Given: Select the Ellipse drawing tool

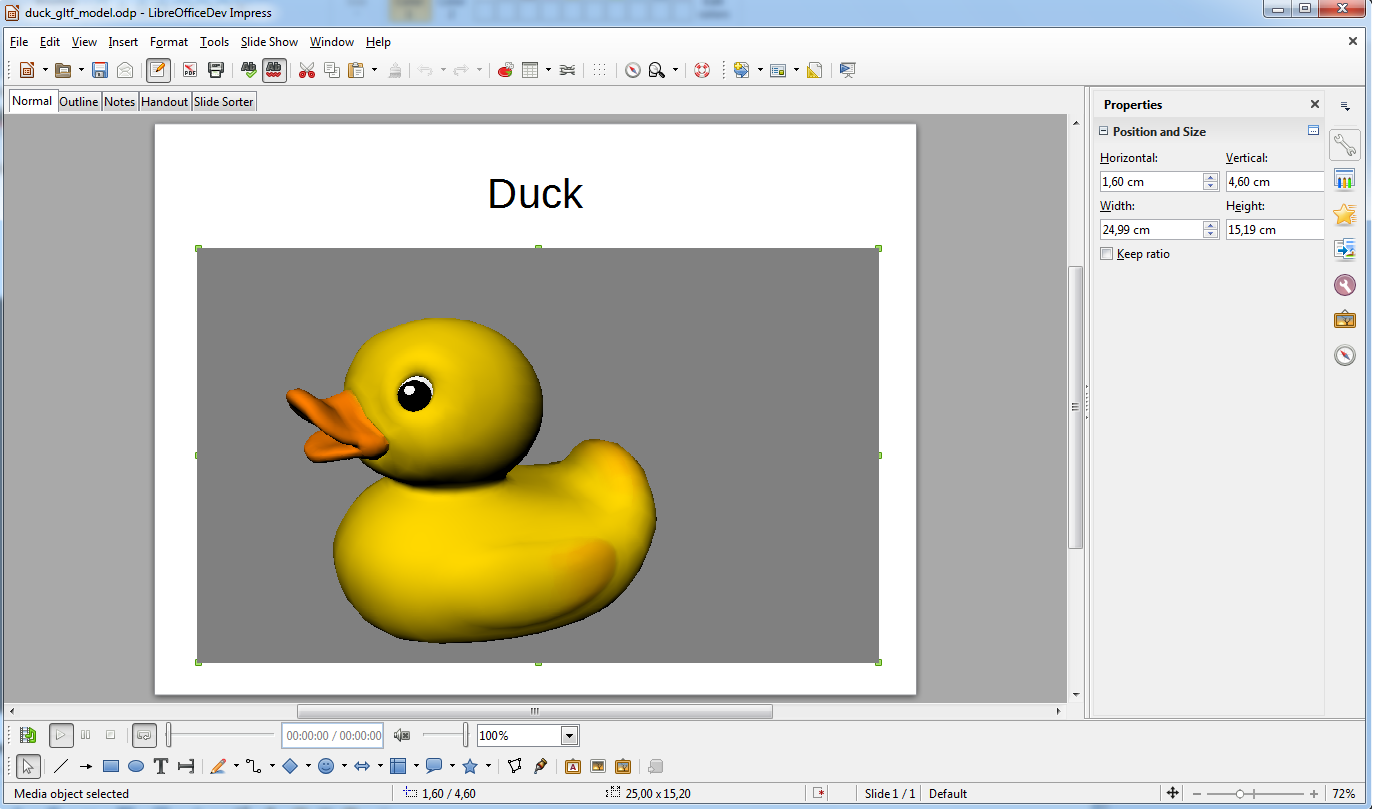Looking at the screenshot, I should [x=136, y=766].
